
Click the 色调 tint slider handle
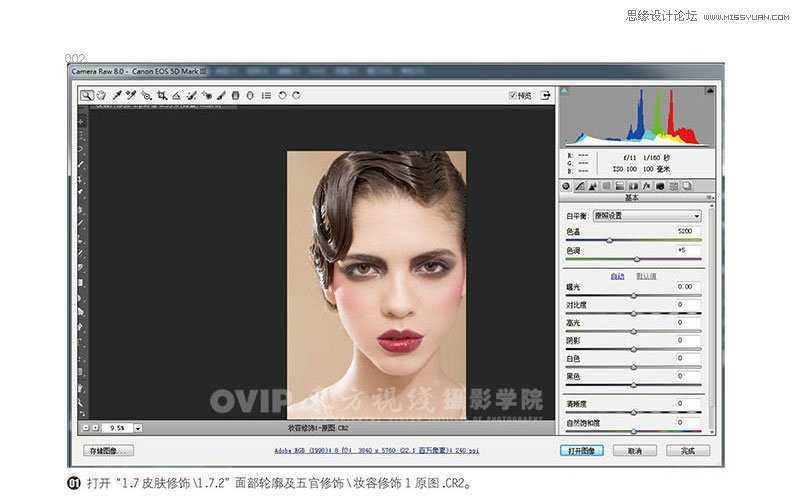637,259
